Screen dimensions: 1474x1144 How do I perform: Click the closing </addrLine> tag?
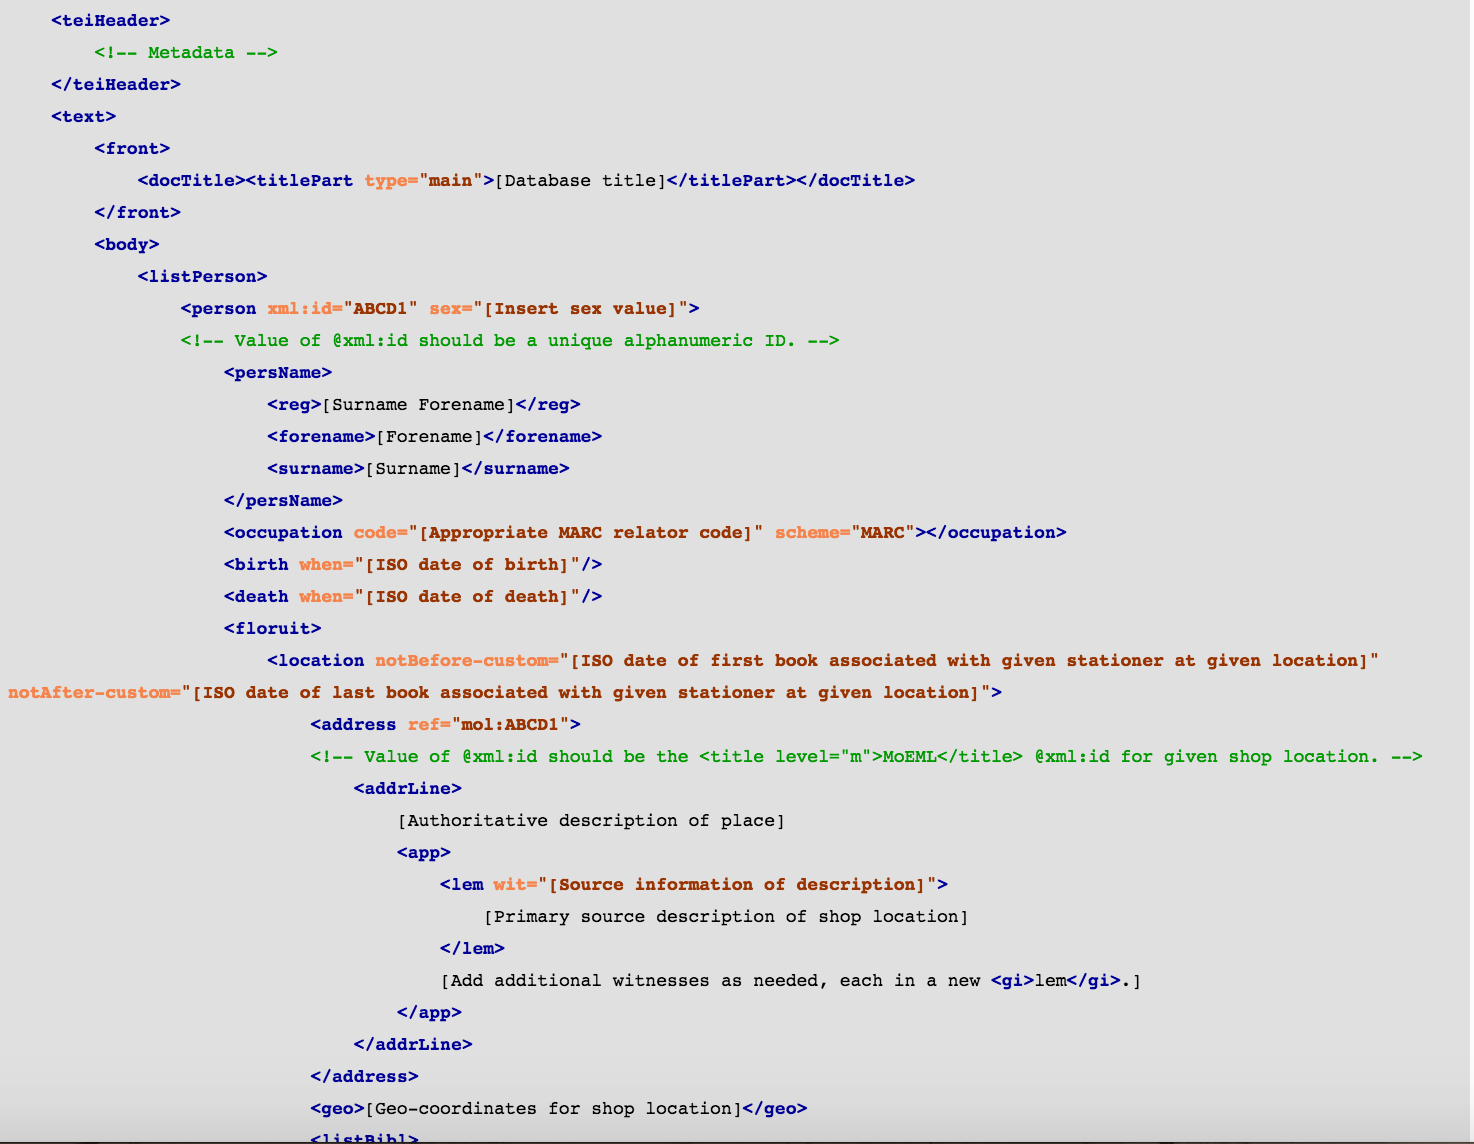(x=413, y=1044)
